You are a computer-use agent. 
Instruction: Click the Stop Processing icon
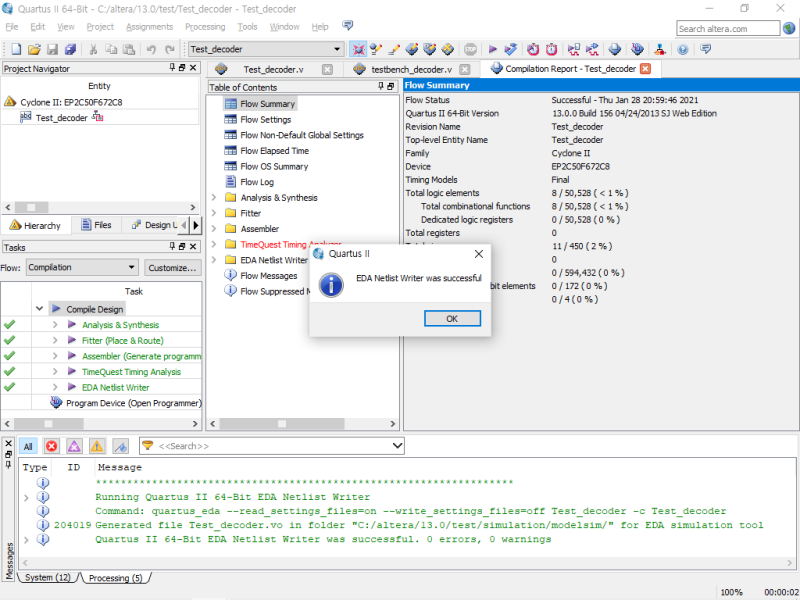pos(470,48)
